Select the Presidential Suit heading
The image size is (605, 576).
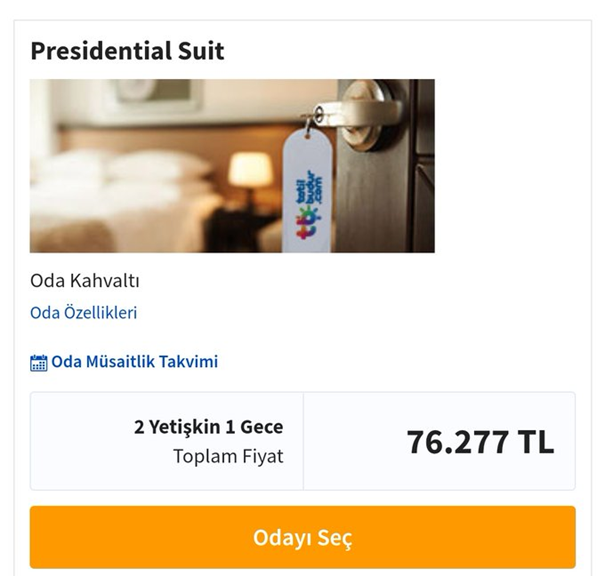pos(127,50)
